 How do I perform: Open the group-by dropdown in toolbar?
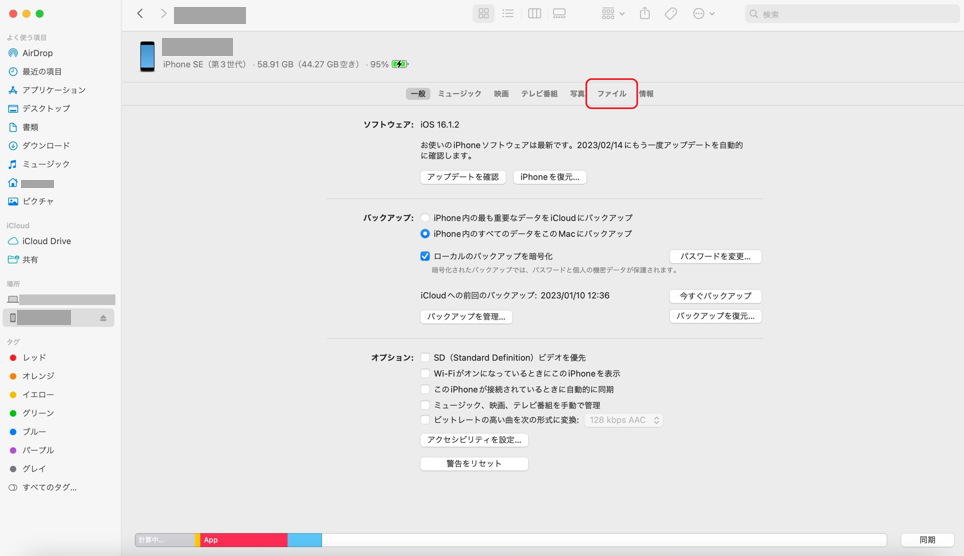click(x=613, y=14)
